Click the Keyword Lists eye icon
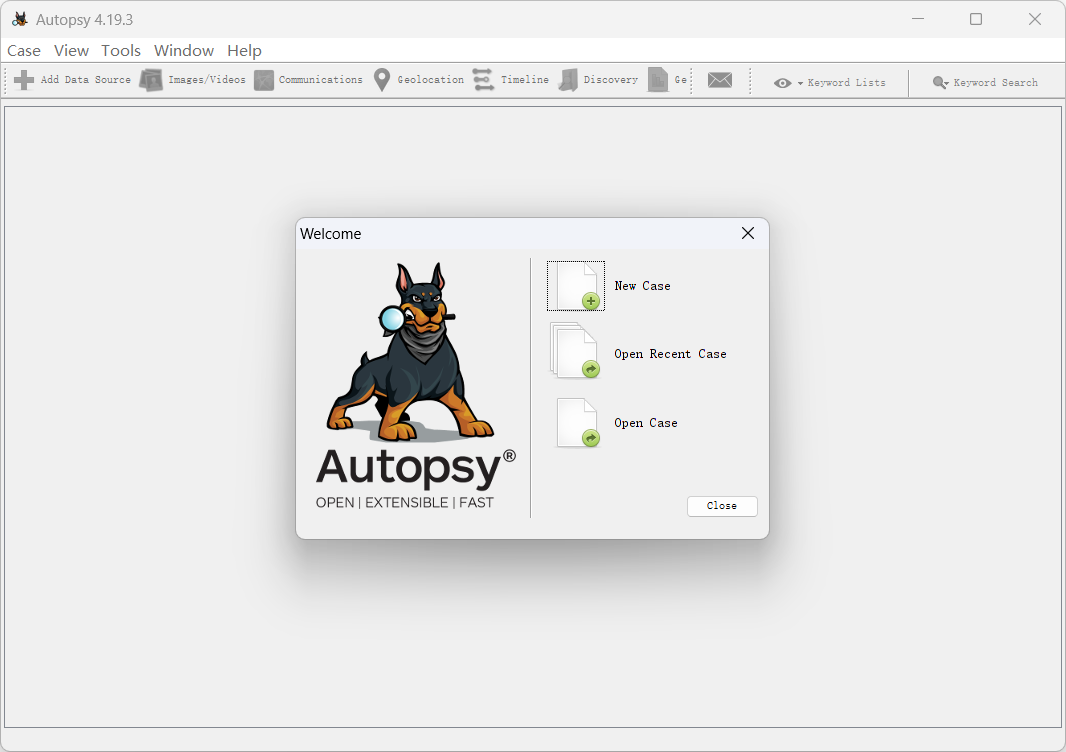Screen dimensions: 1066x752 pyautogui.click(x=783, y=83)
